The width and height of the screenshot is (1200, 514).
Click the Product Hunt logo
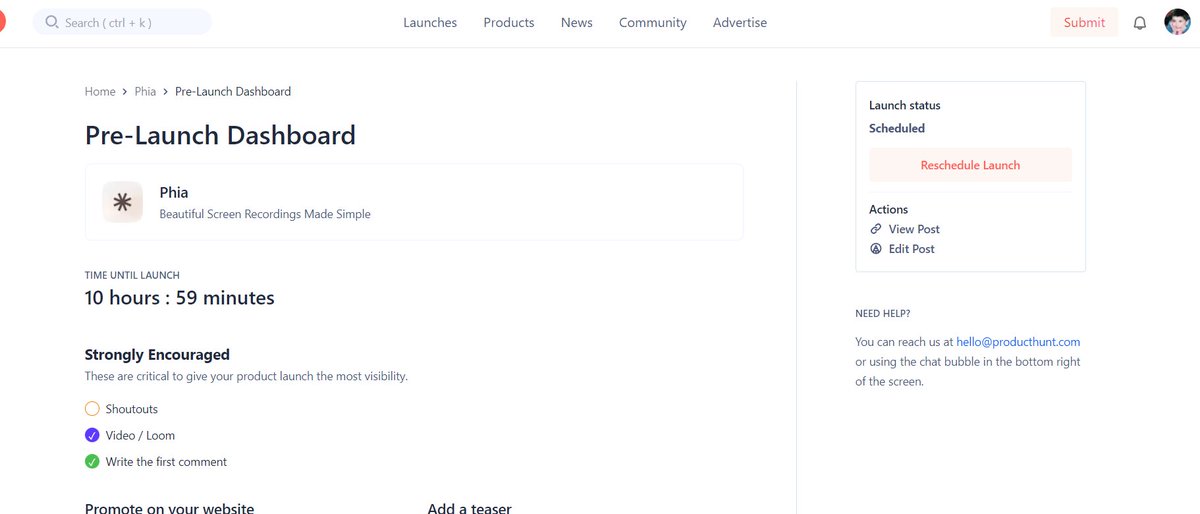point(2,22)
